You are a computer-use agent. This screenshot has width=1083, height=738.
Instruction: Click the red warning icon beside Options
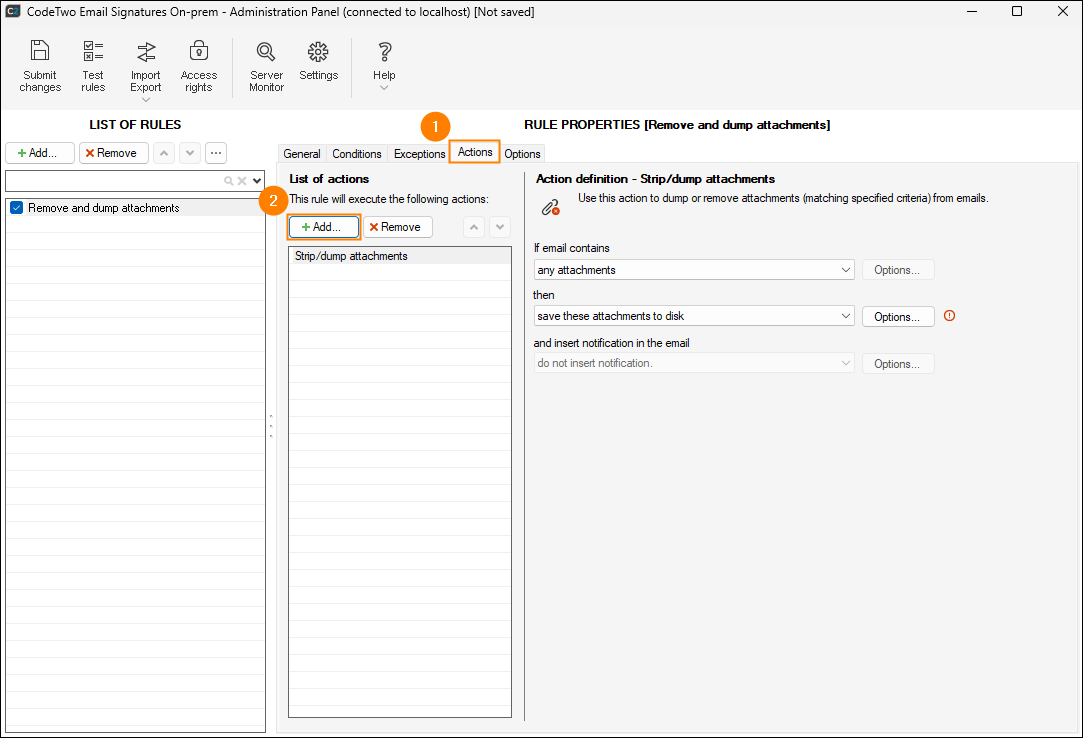coord(950,316)
